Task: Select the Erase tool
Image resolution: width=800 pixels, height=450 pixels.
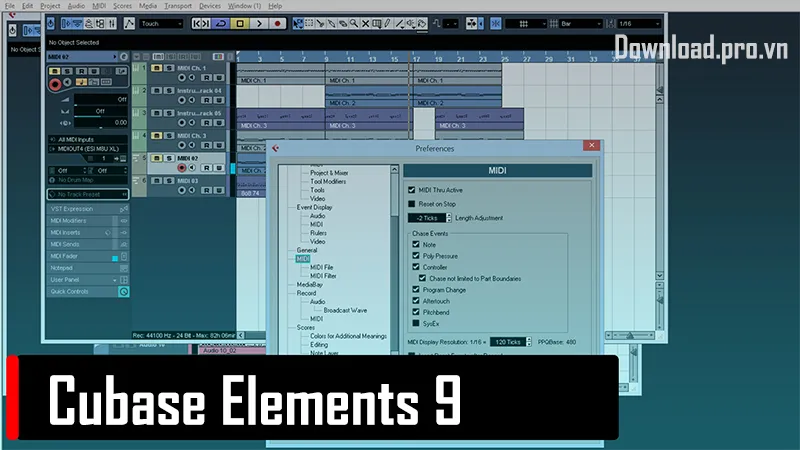Action: (x=343, y=23)
